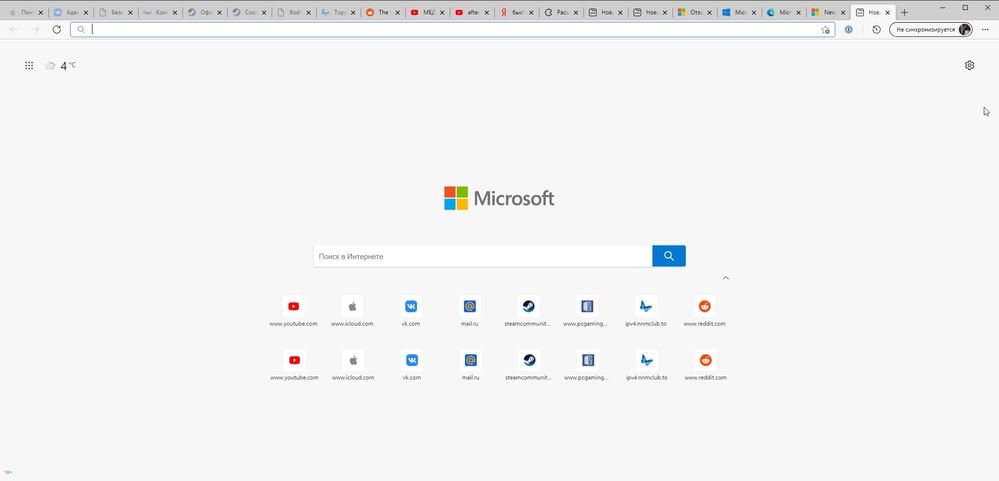Switch to the 'after' YouTube tab
Screen dimensions: 999x481
(x=470, y=12)
